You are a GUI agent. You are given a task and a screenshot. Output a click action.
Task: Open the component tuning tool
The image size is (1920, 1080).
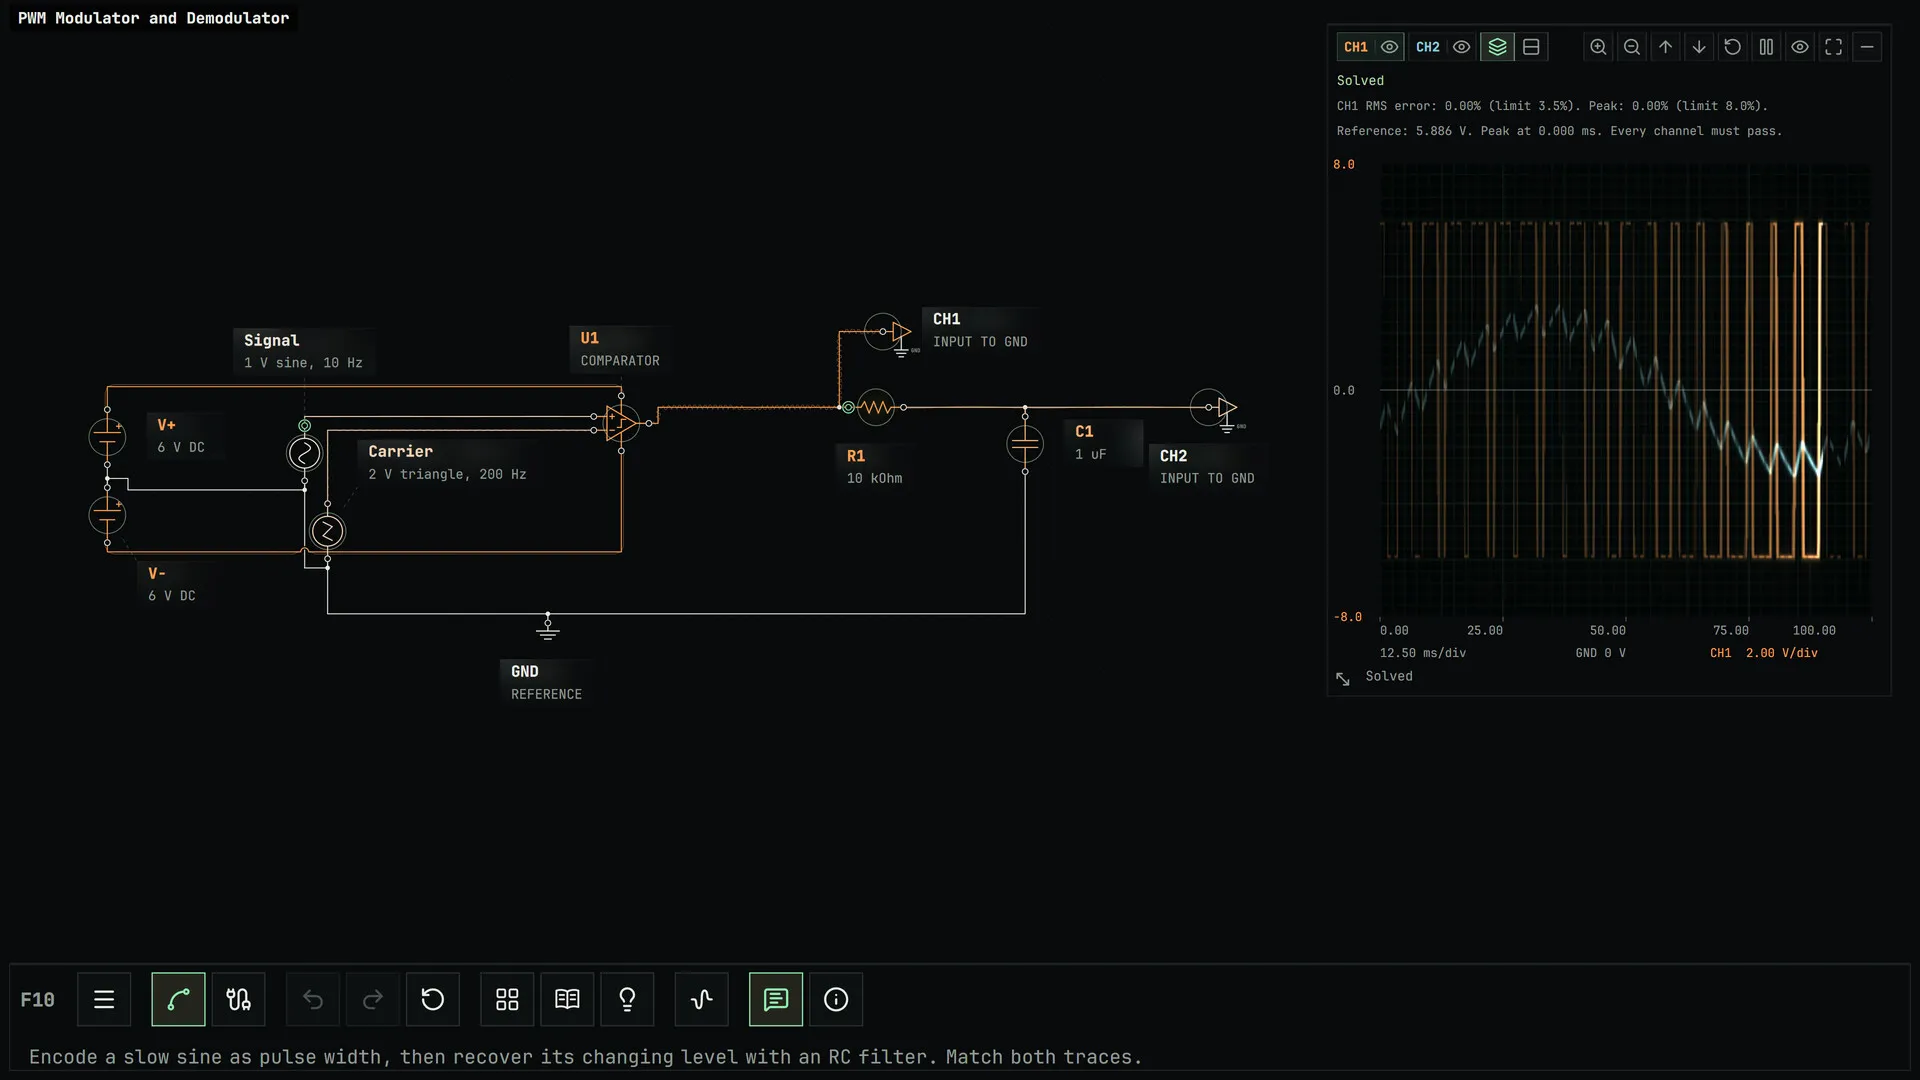[238, 999]
